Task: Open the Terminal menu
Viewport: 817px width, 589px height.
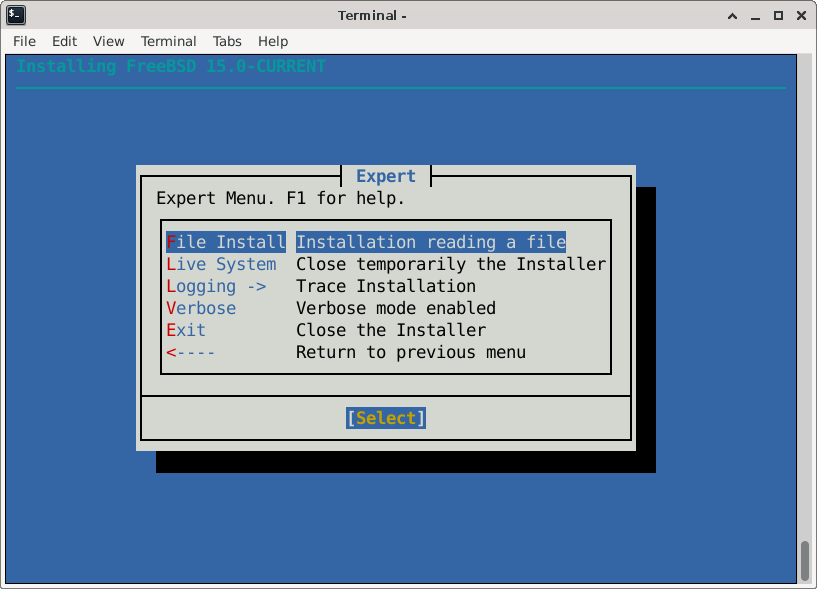Action: (168, 41)
